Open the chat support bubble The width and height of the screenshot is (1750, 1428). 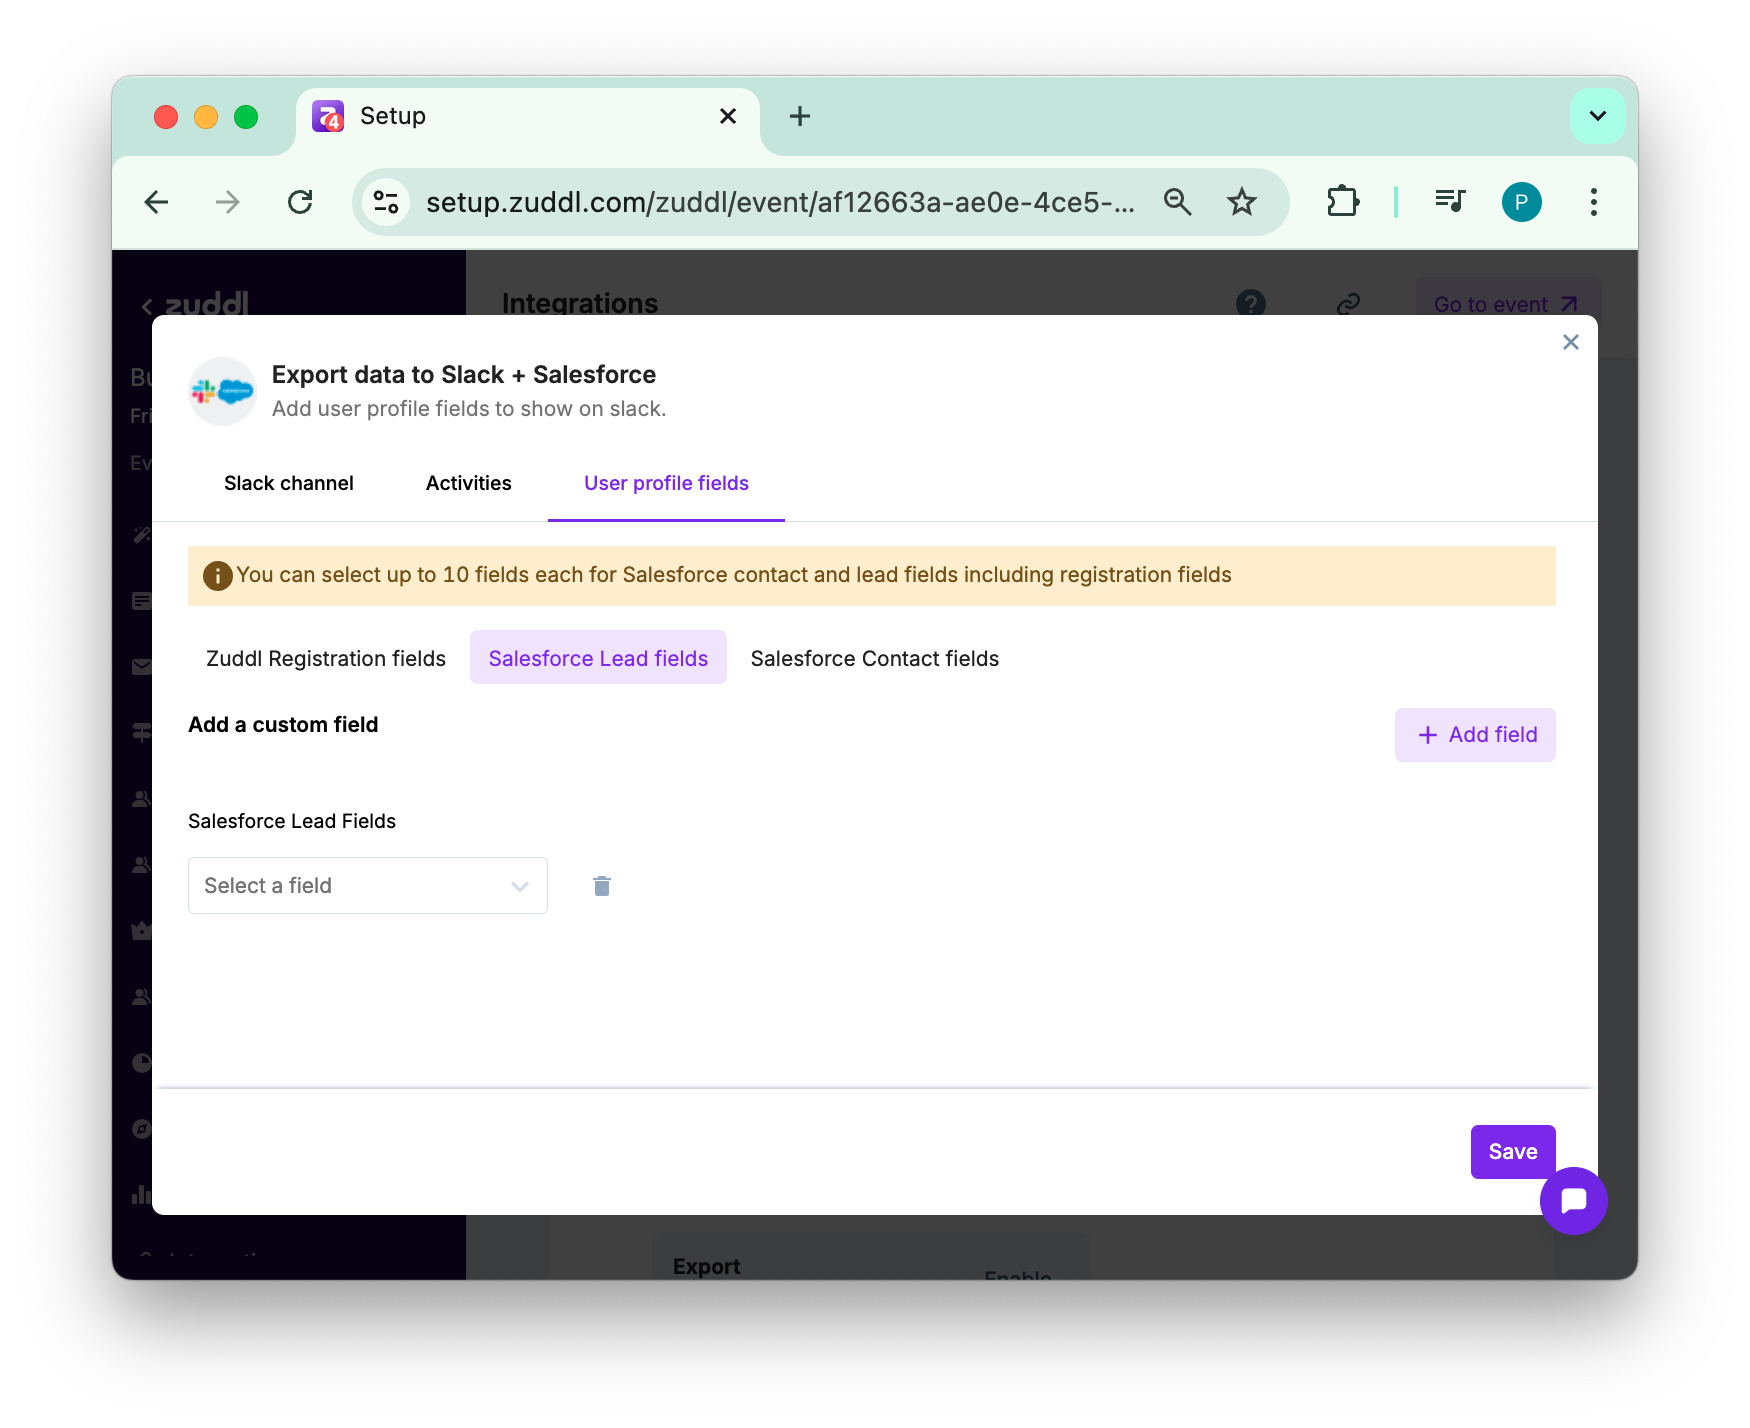[1573, 1201]
